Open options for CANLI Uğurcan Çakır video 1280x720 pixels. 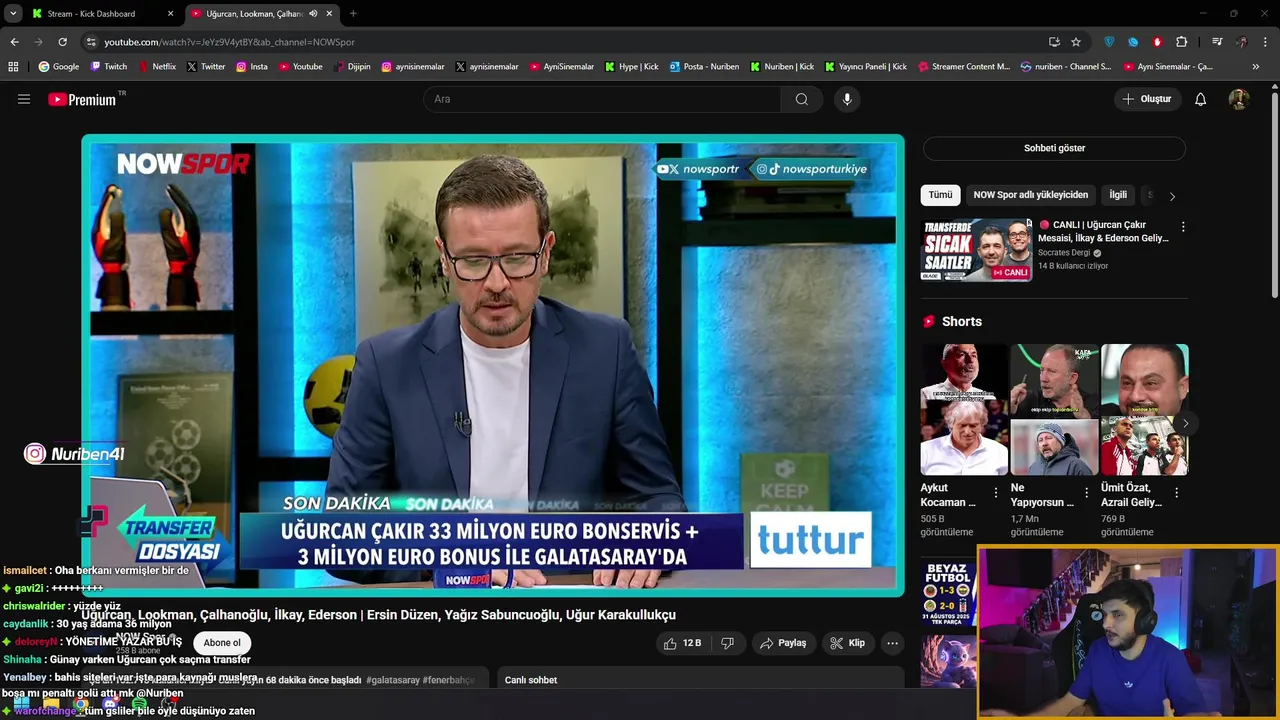[x=1183, y=227]
